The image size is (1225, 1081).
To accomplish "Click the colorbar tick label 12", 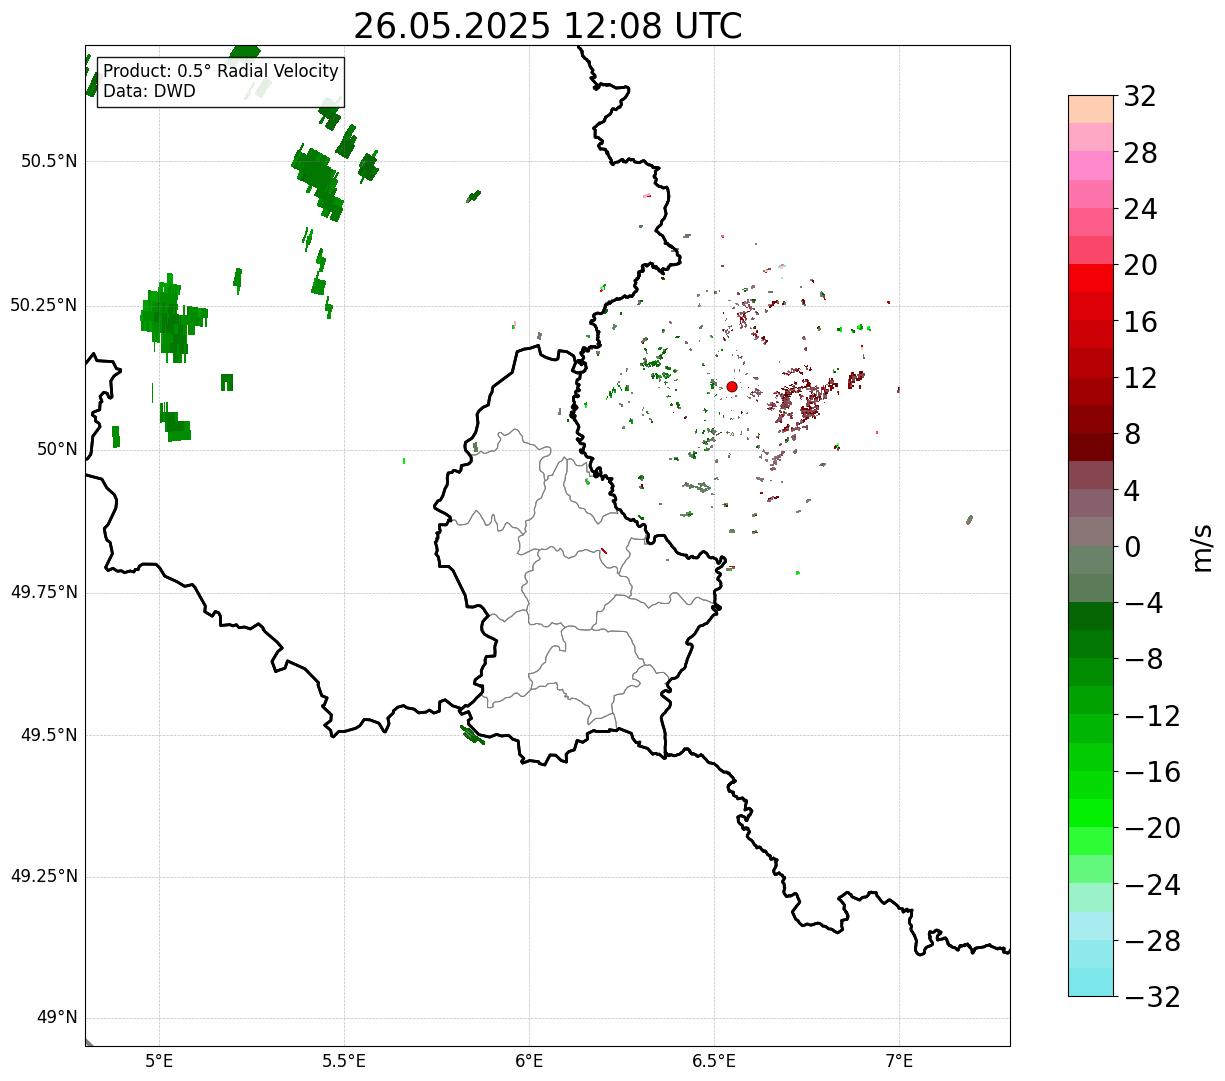I will [x=1140, y=378].
